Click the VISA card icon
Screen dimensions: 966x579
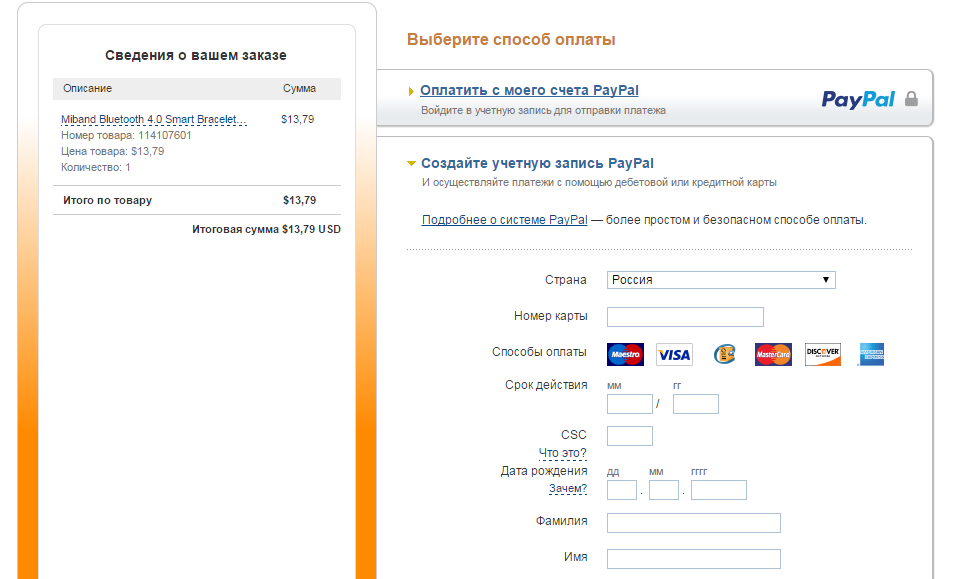point(674,354)
